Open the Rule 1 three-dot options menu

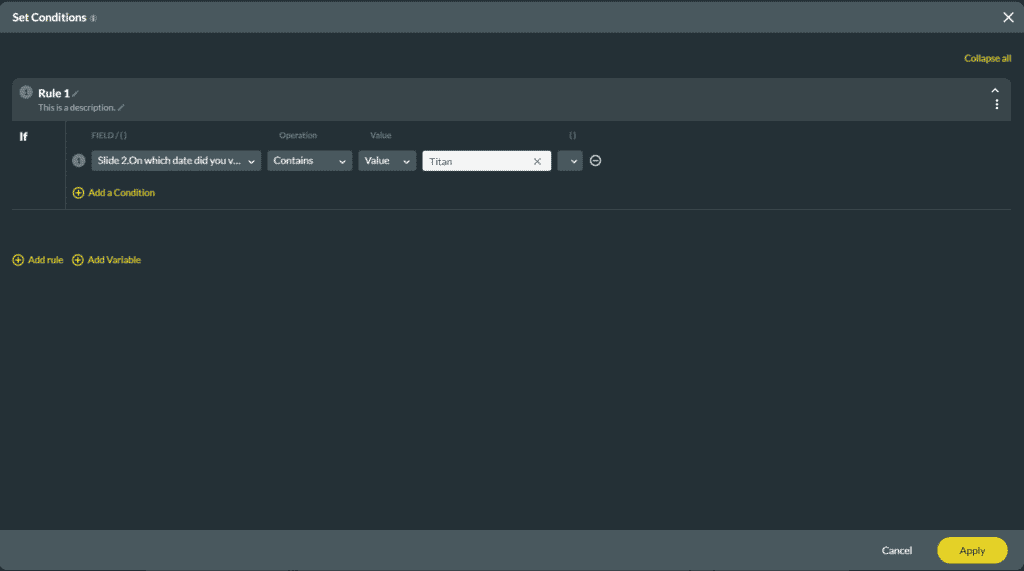click(x=996, y=105)
